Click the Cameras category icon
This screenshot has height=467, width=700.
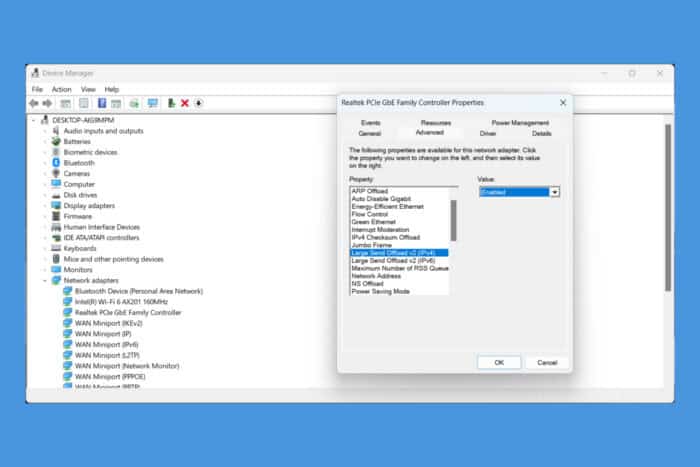[x=56, y=174]
